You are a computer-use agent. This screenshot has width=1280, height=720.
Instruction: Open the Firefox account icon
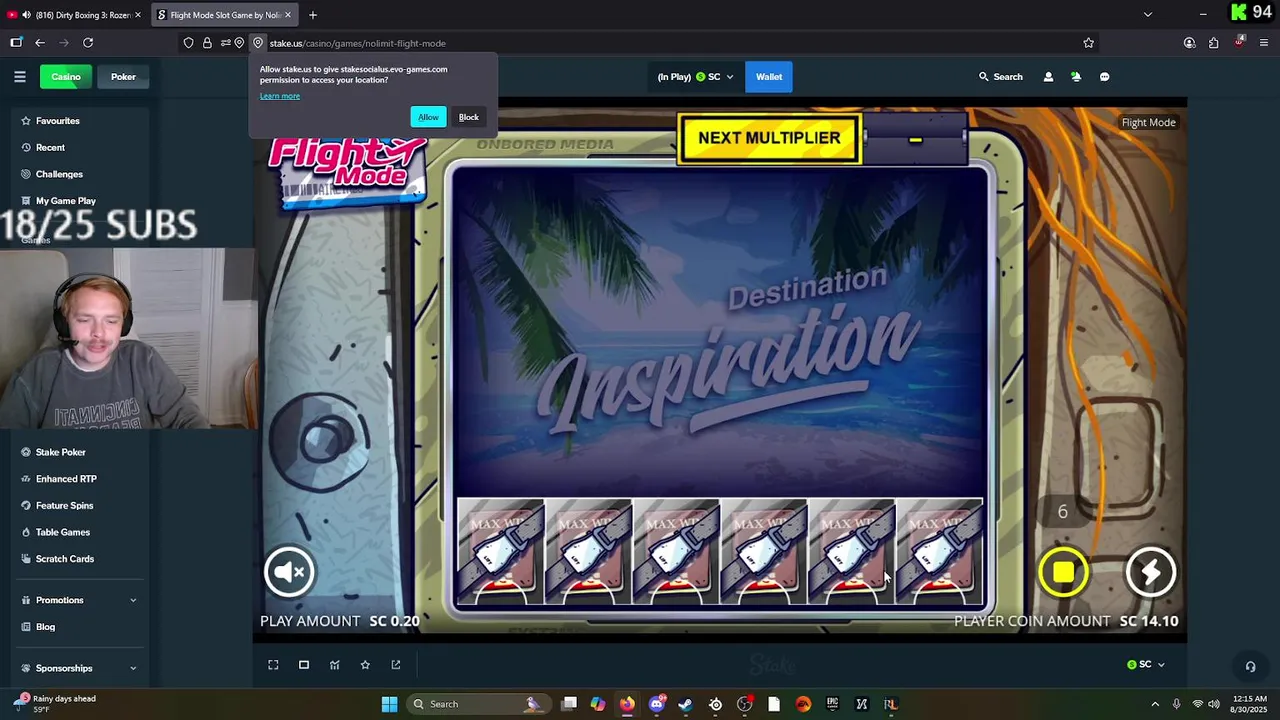pyautogui.click(x=1189, y=43)
